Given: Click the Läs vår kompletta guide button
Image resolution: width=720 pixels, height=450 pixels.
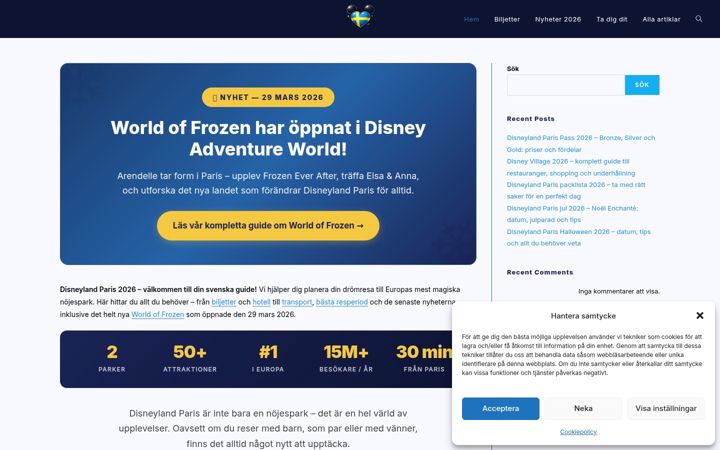Looking at the screenshot, I should tap(268, 225).
